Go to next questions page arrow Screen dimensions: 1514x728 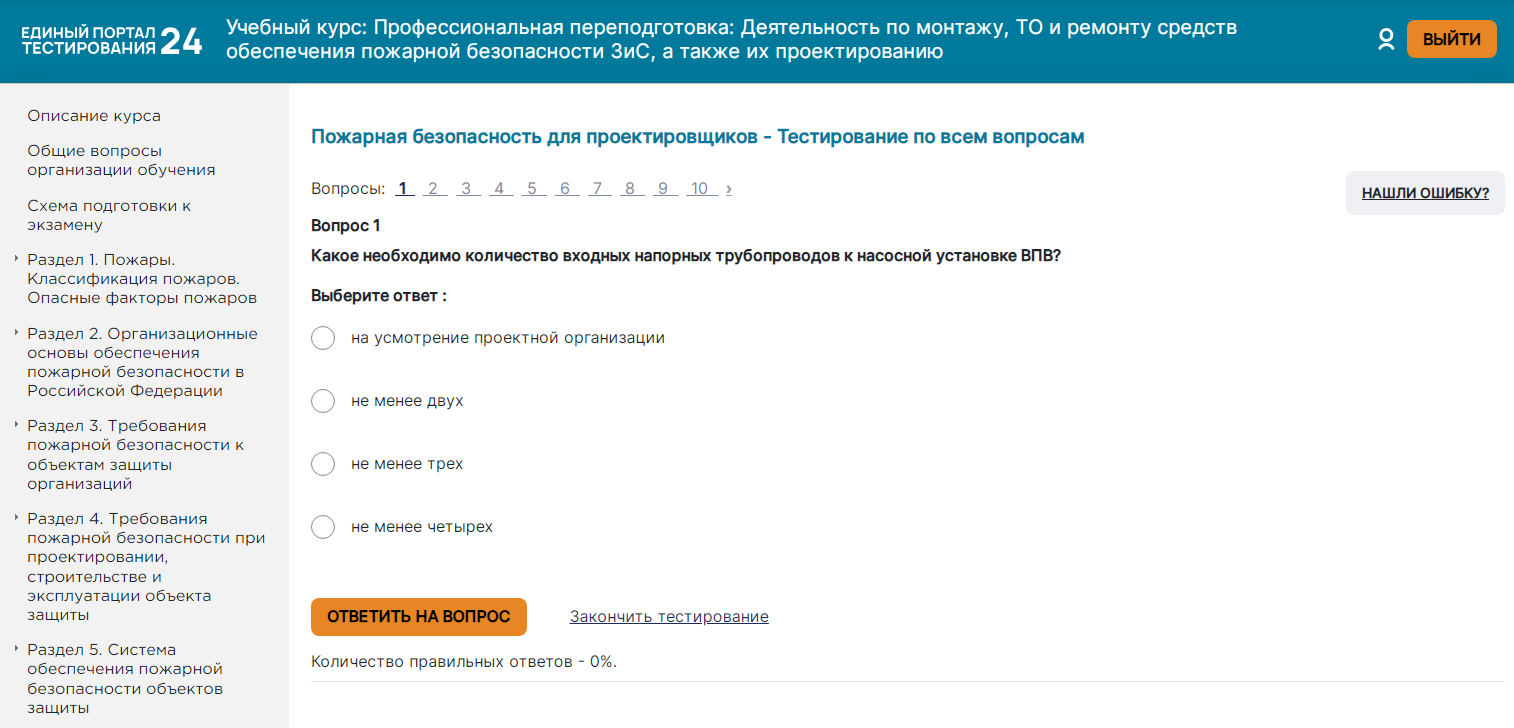tap(729, 188)
